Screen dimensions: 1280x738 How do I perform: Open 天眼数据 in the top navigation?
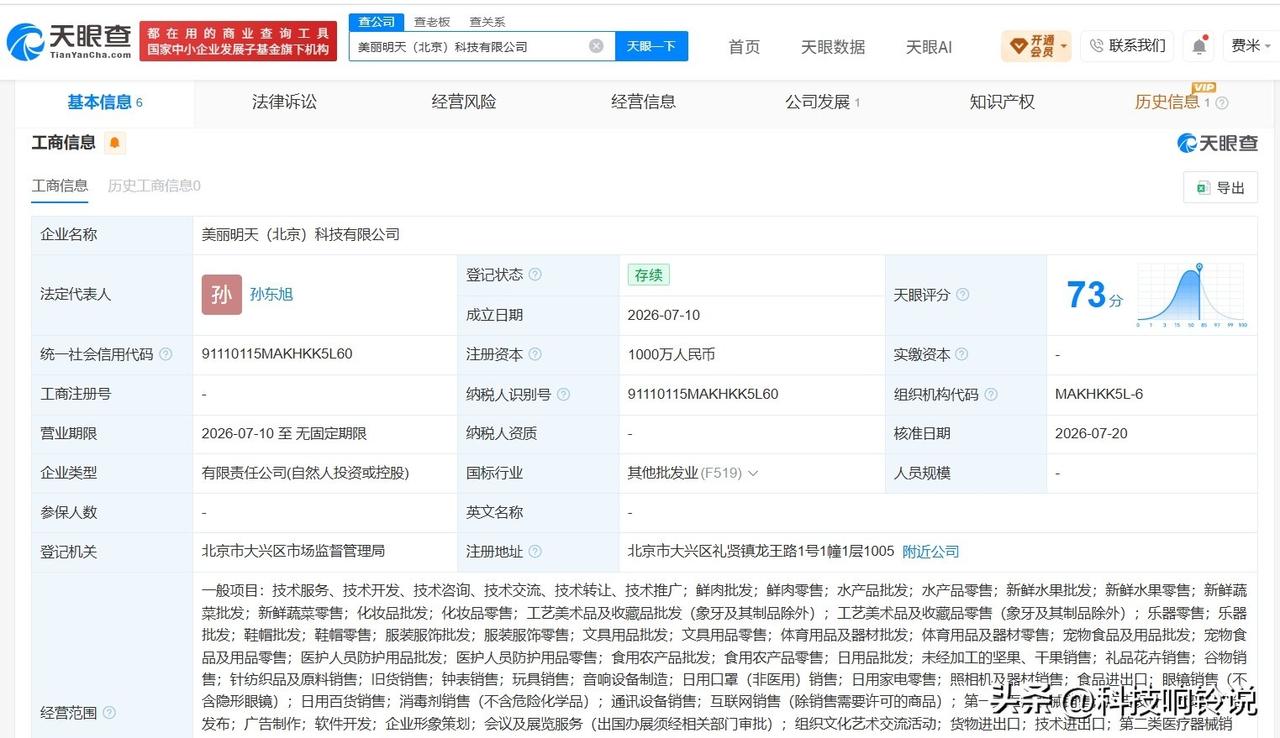(833, 47)
